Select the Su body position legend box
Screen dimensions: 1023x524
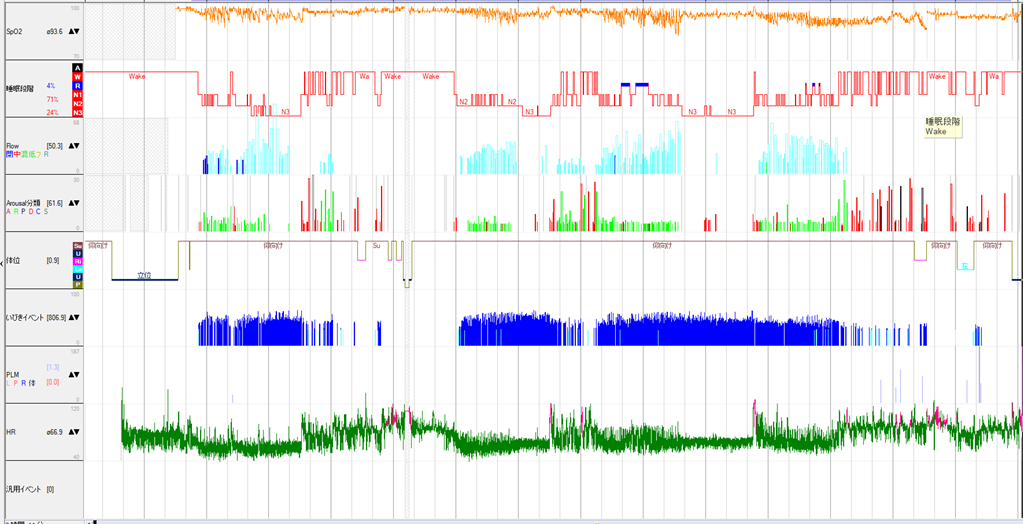point(78,245)
